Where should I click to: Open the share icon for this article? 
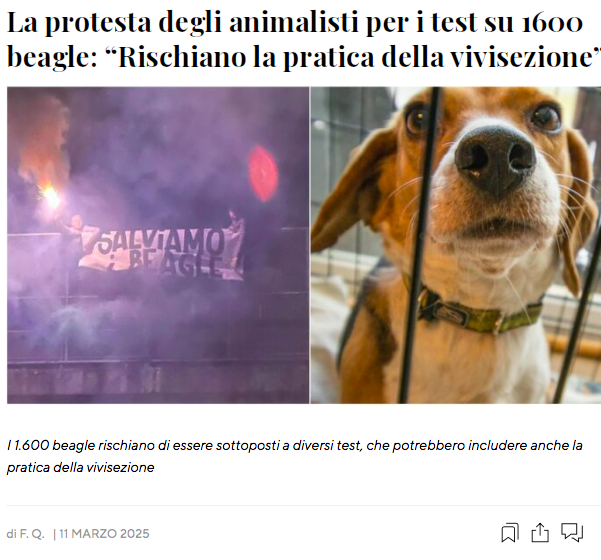(540, 533)
